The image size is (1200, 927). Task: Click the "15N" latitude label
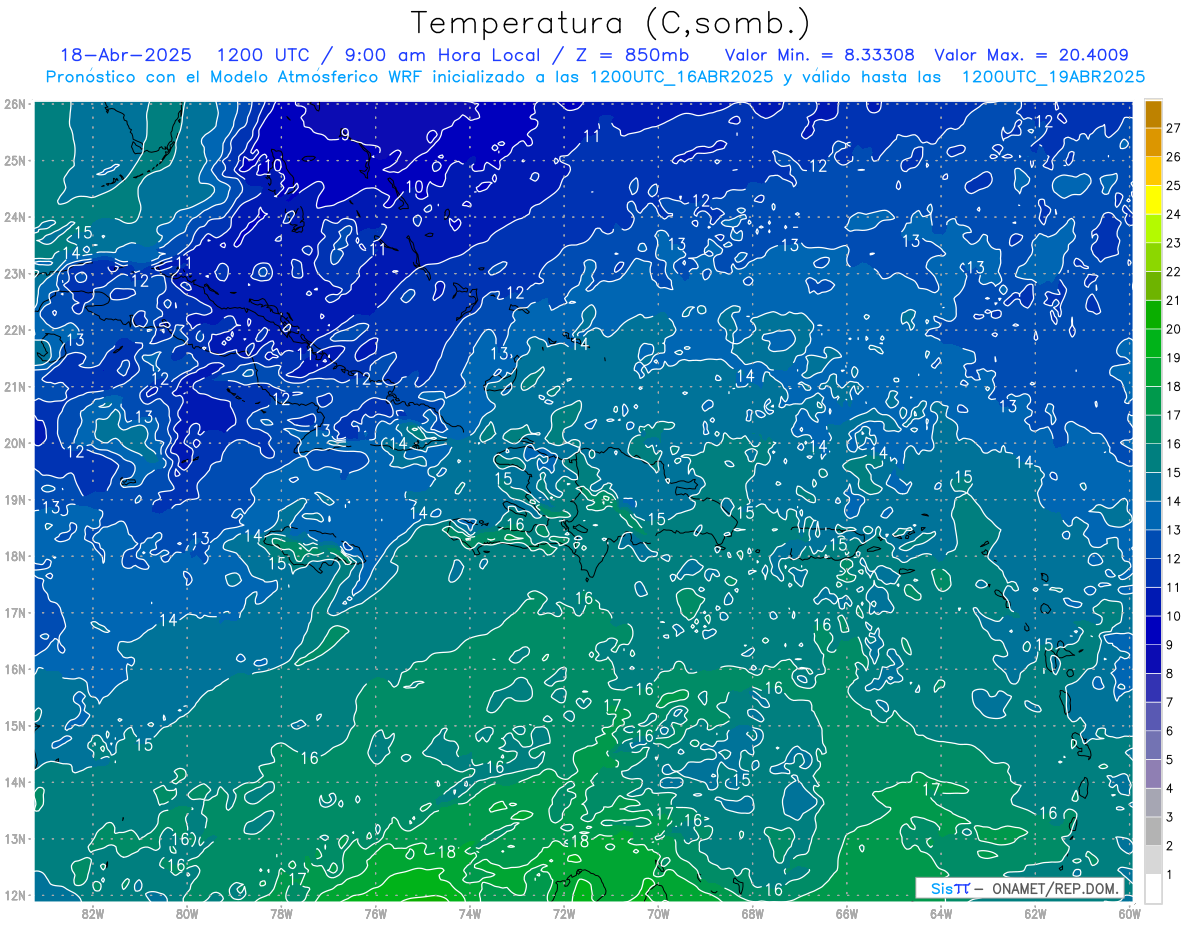point(15,725)
